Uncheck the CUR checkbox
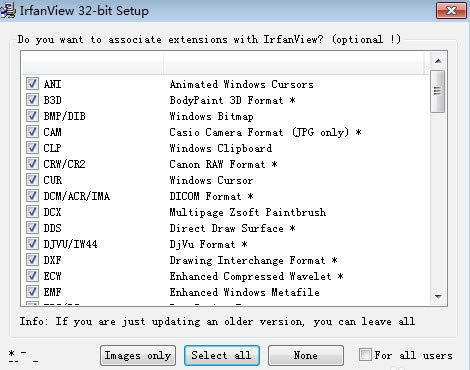 32,180
